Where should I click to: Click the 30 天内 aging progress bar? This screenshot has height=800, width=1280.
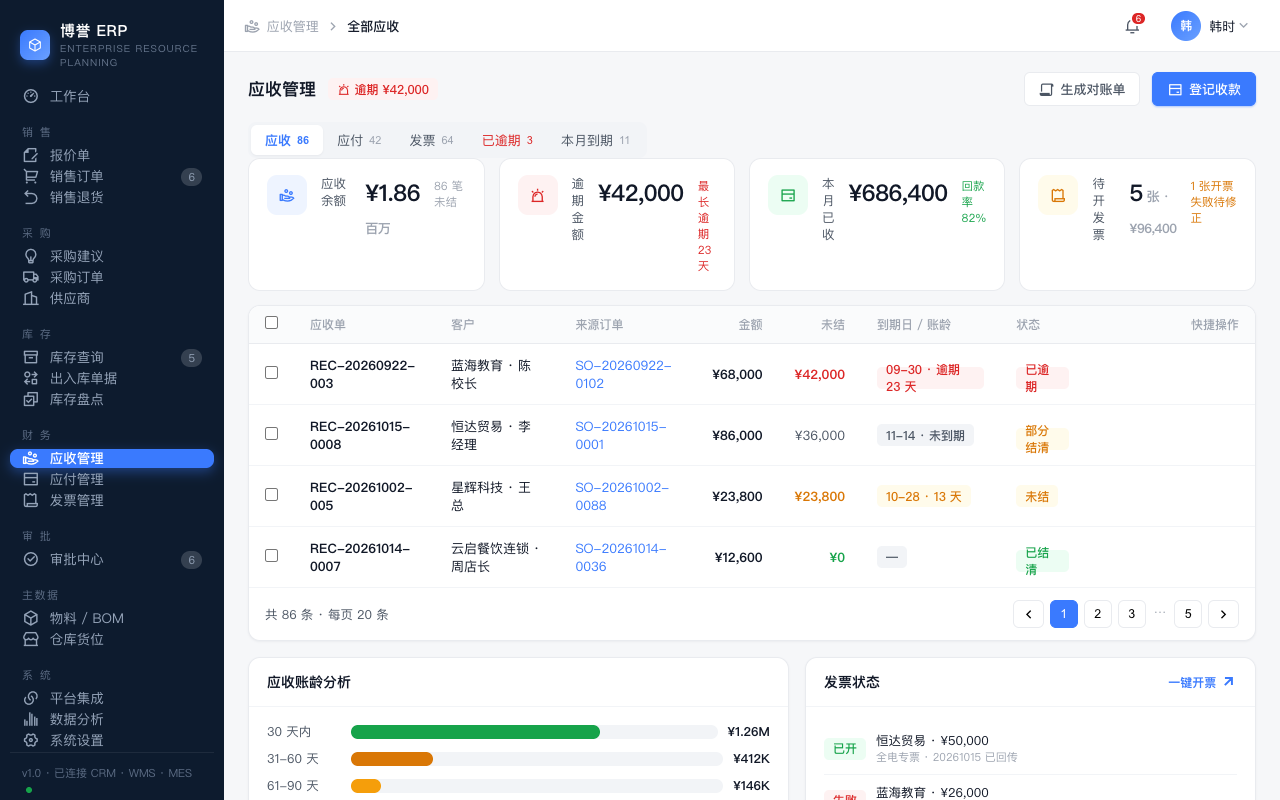(x=534, y=732)
